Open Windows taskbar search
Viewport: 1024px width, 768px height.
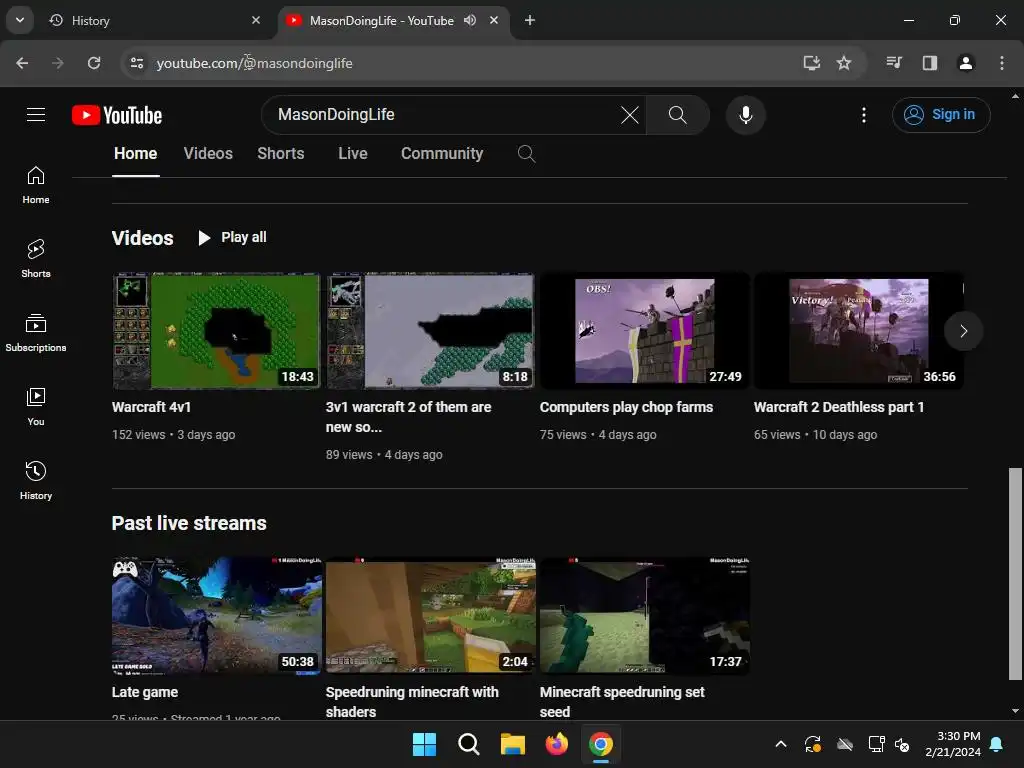(468, 744)
